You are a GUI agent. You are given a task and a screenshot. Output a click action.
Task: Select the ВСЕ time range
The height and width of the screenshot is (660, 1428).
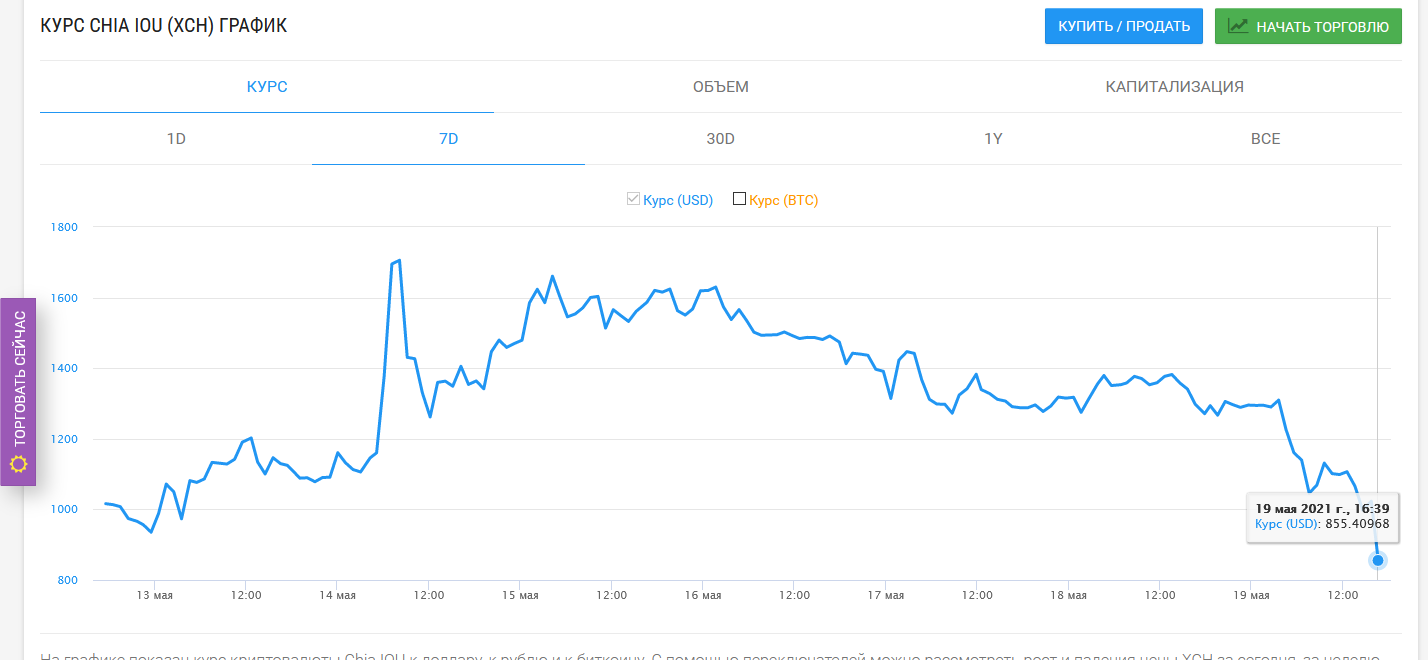[x=1266, y=139]
